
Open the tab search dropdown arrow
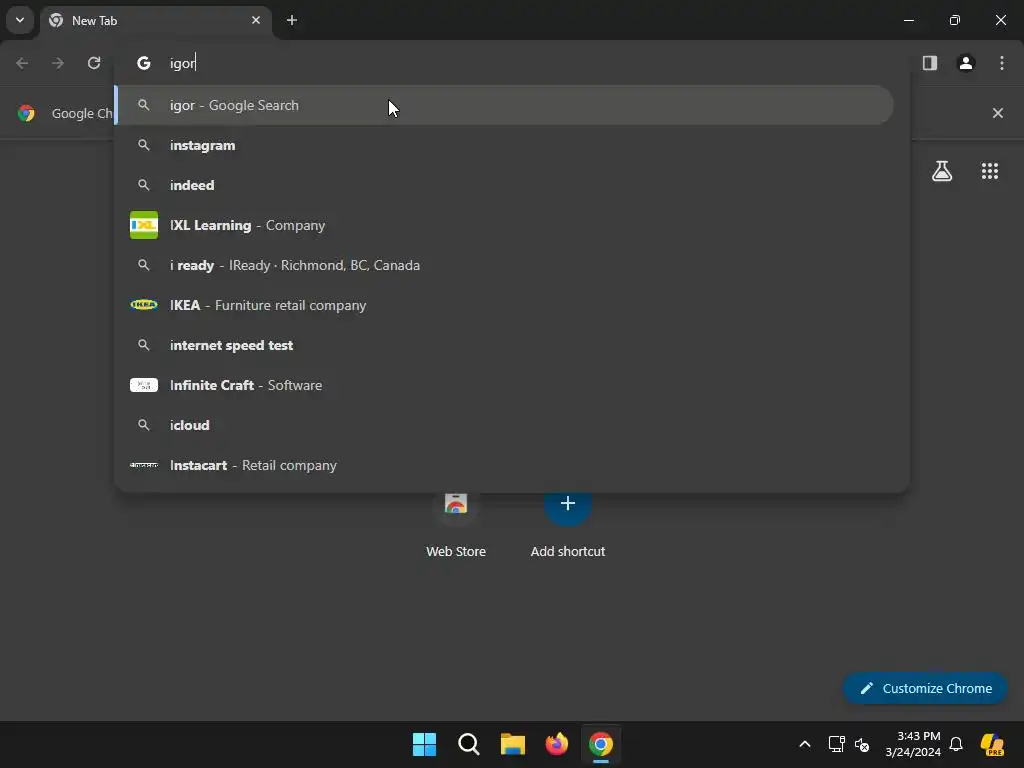[x=20, y=20]
